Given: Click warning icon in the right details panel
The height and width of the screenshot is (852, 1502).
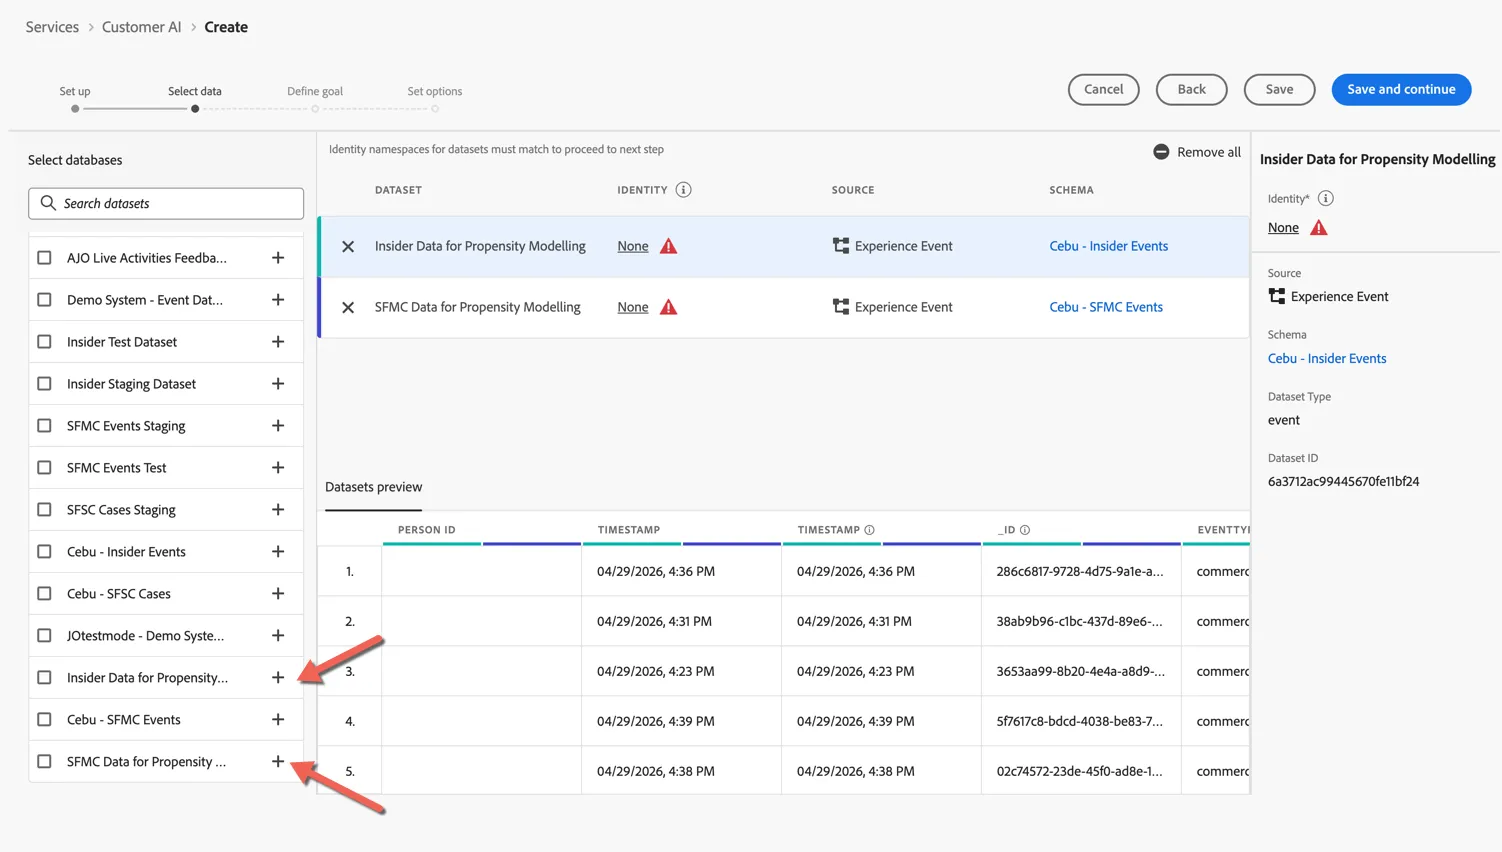Looking at the screenshot, I should (1319, 227).
